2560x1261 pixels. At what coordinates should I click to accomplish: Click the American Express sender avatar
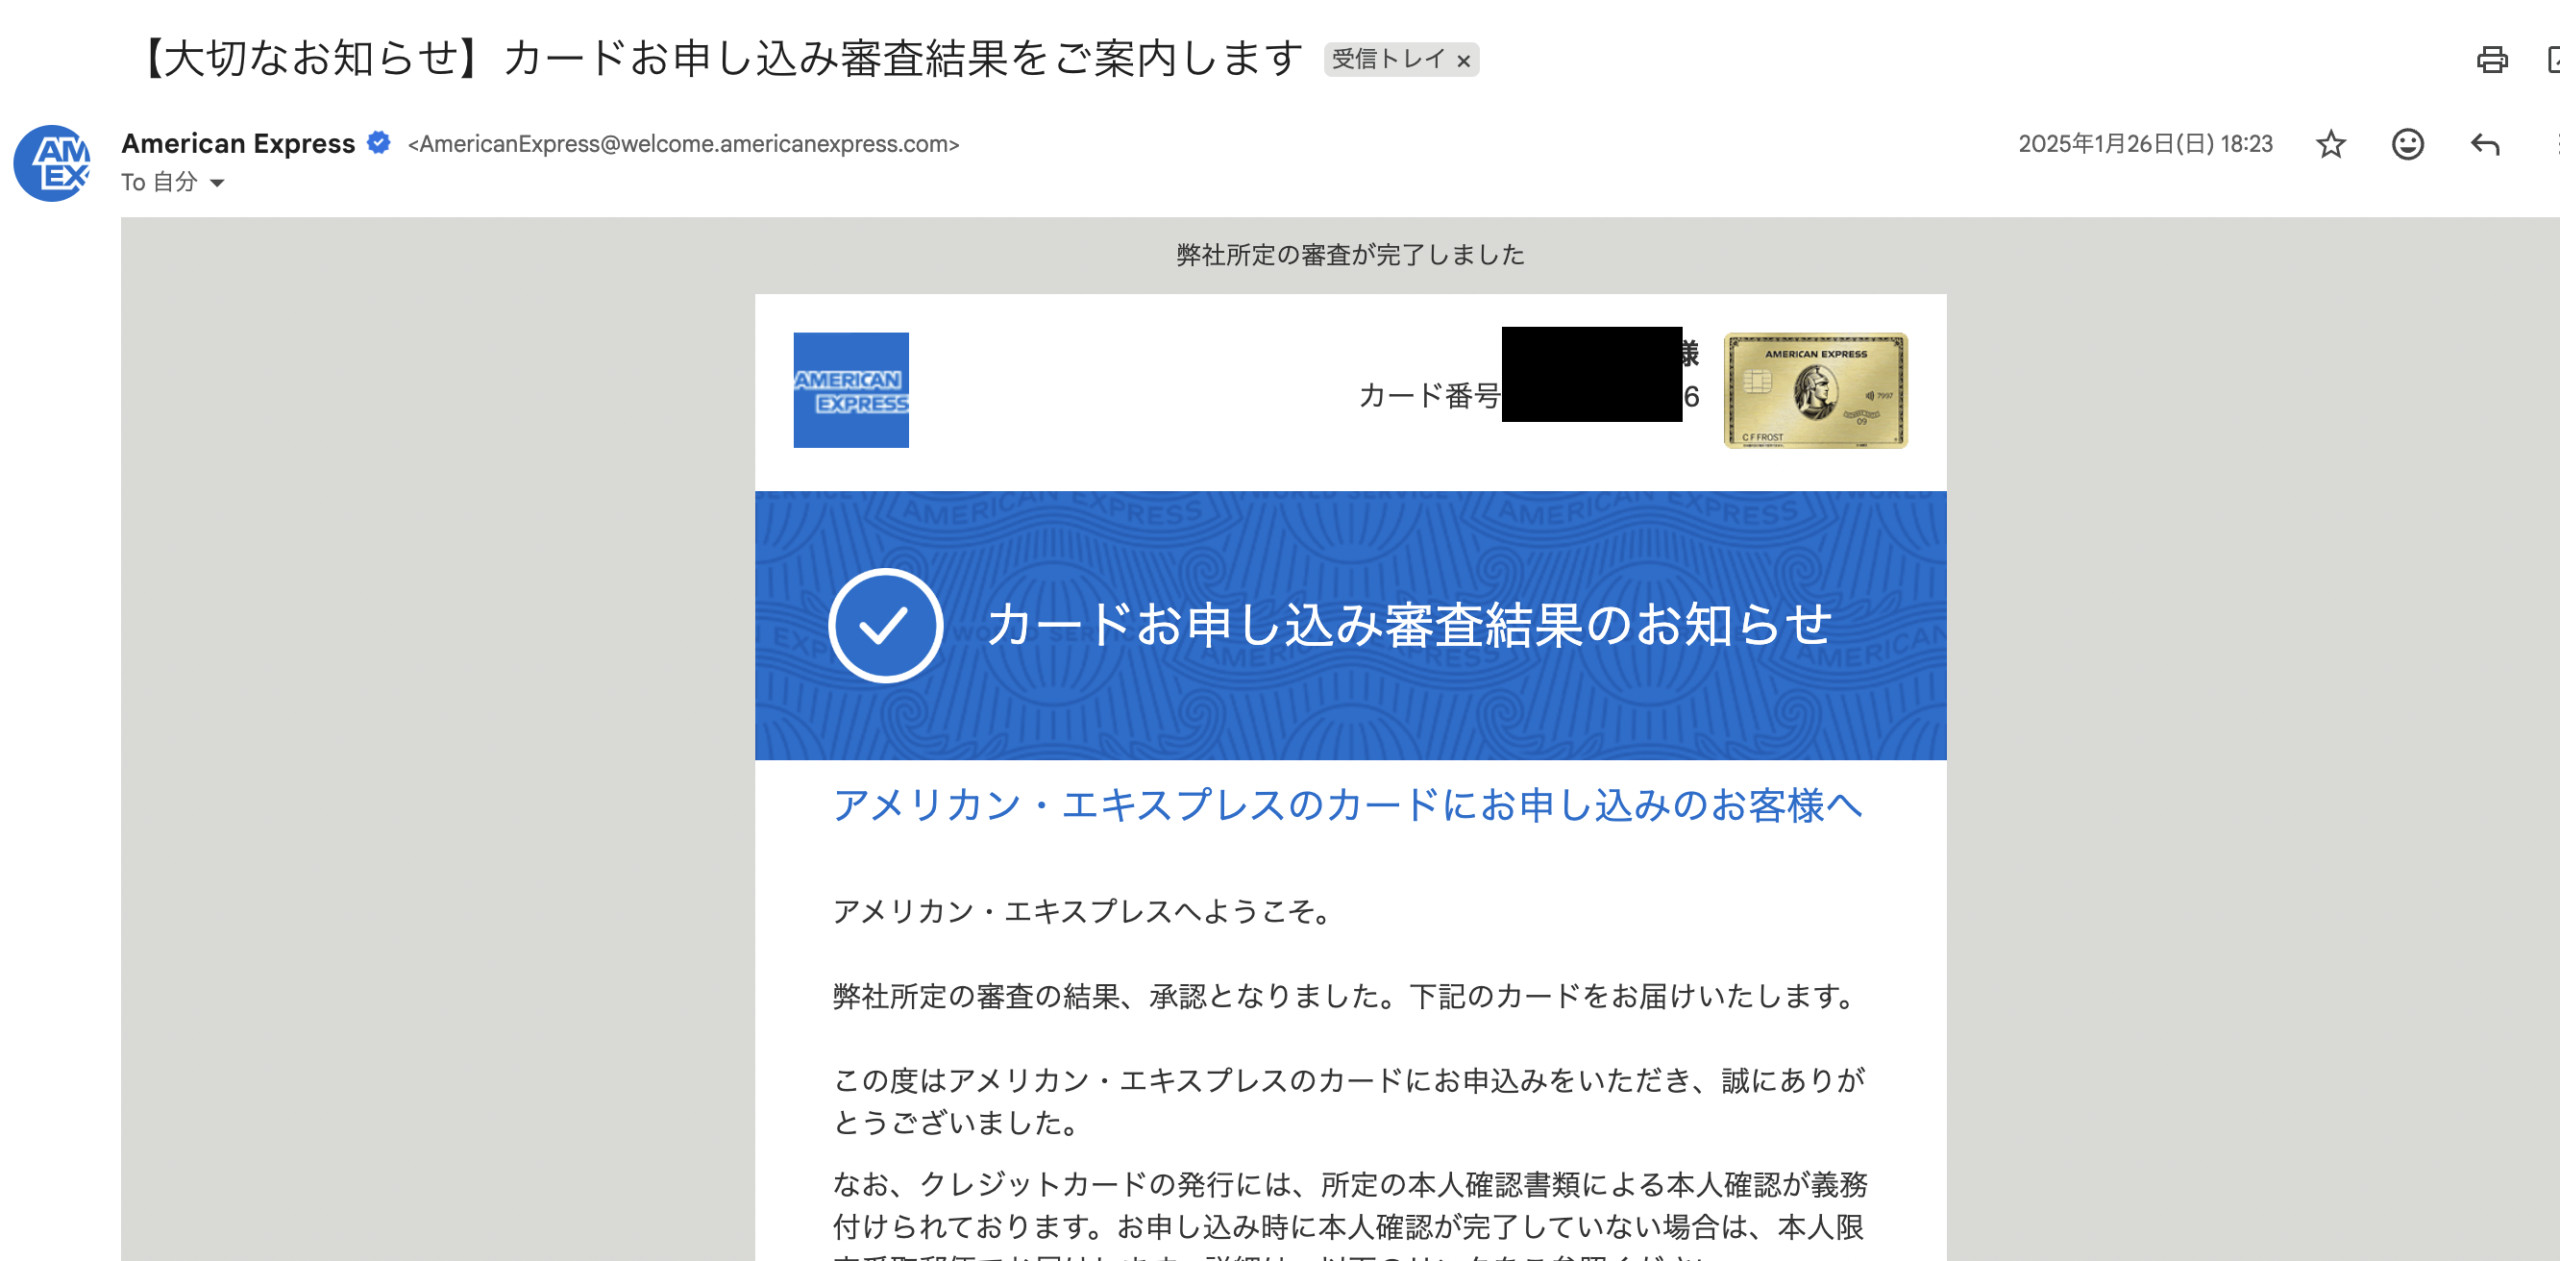click(51, 163)
